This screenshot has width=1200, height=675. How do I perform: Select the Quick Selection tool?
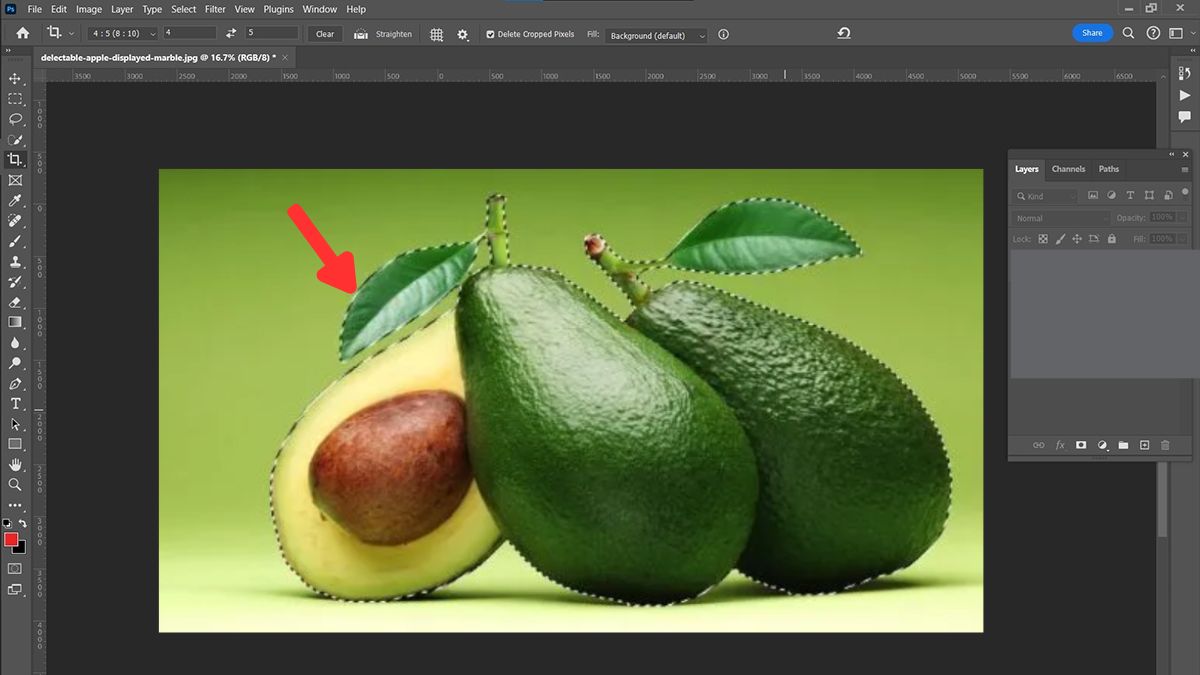click(15, 139)
